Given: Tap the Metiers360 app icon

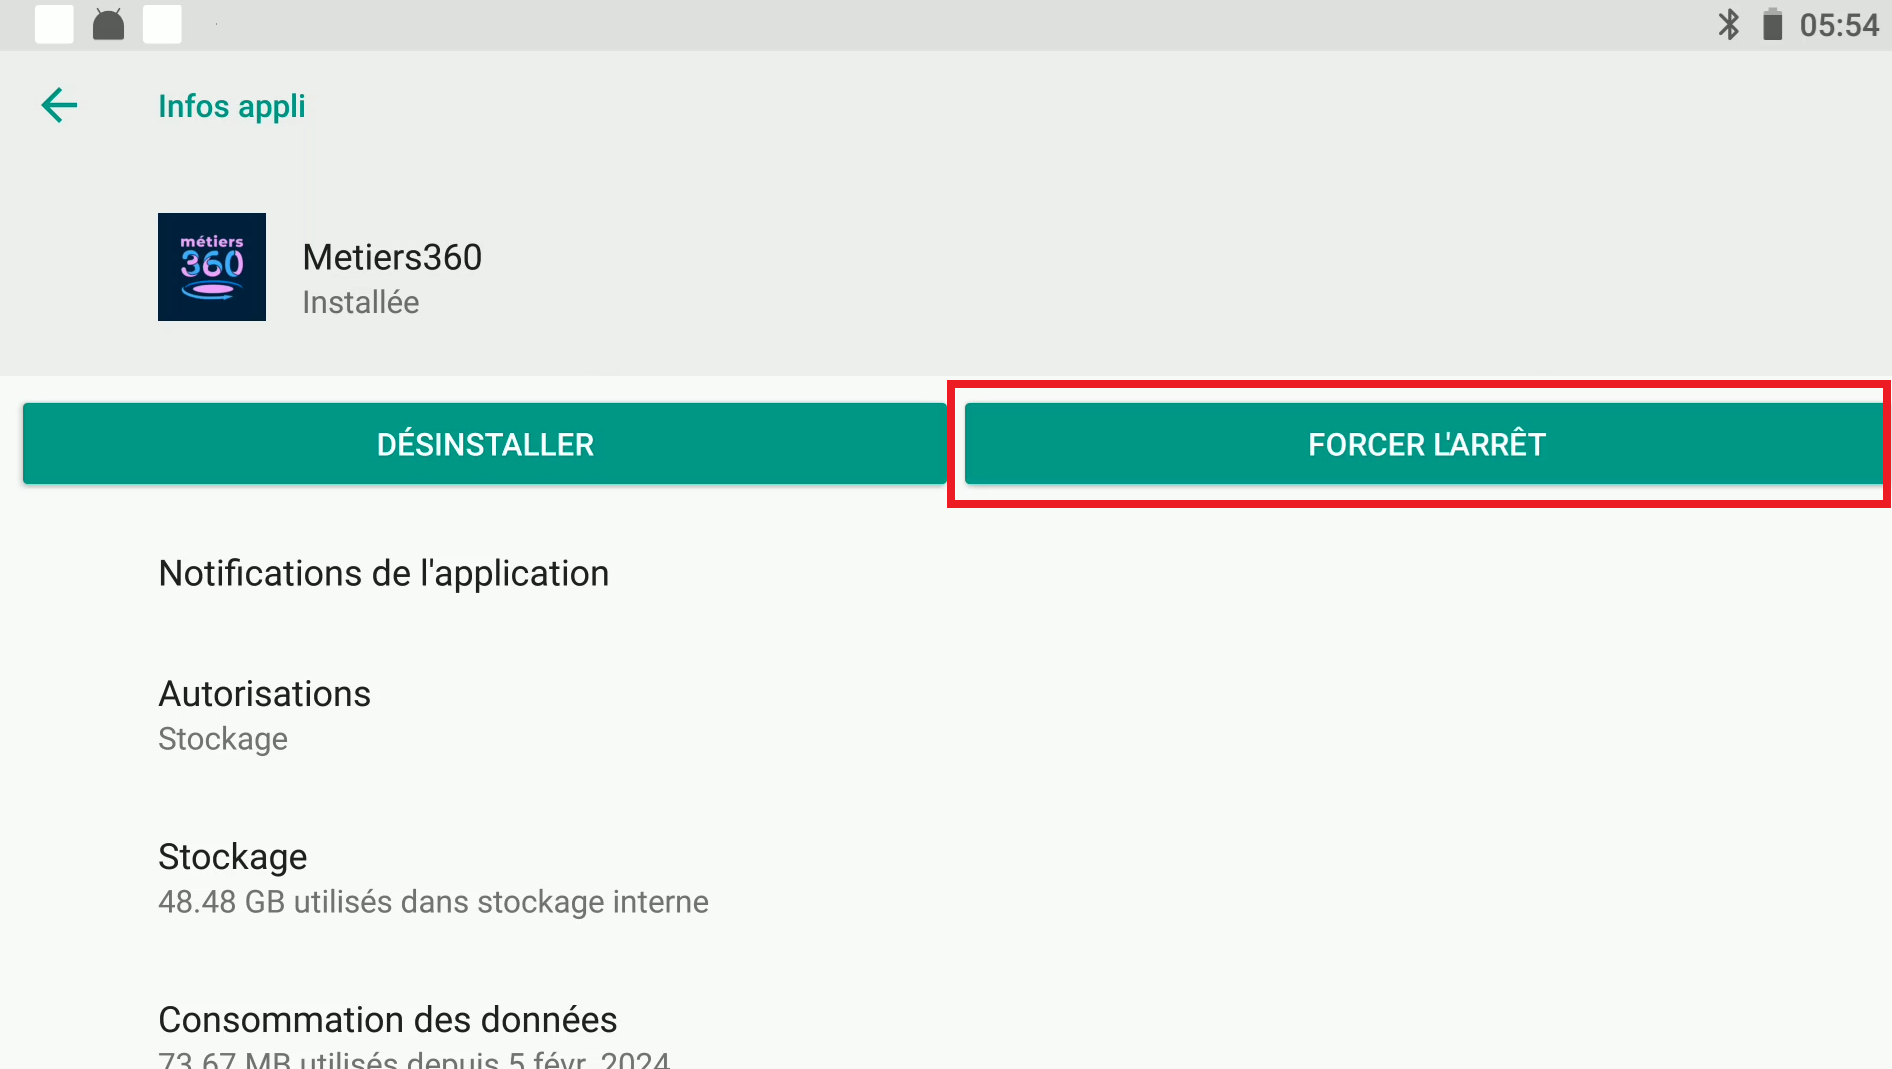Looking at the screenshot, I should click(212, 267).
